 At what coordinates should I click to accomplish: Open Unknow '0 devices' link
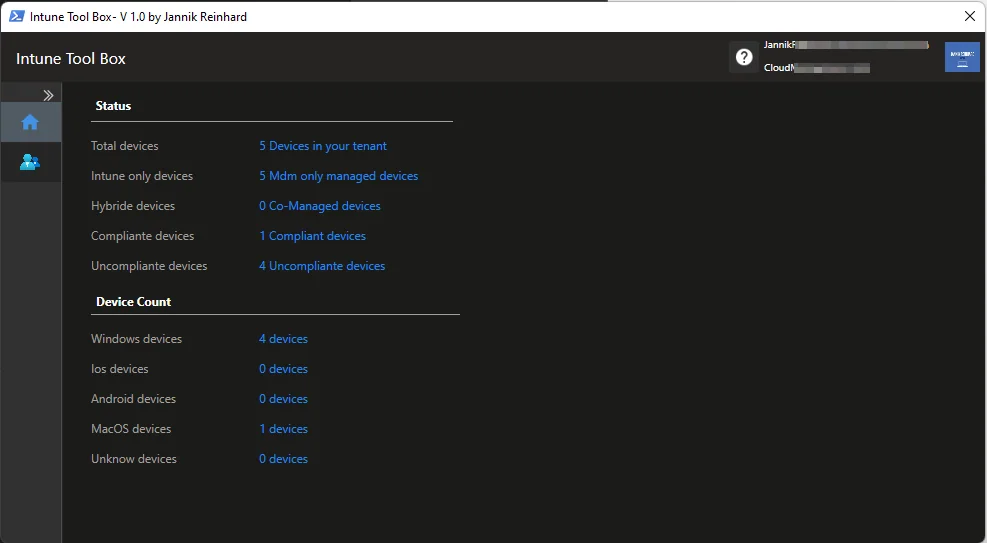pyautogui.click(x=283, y=459)
